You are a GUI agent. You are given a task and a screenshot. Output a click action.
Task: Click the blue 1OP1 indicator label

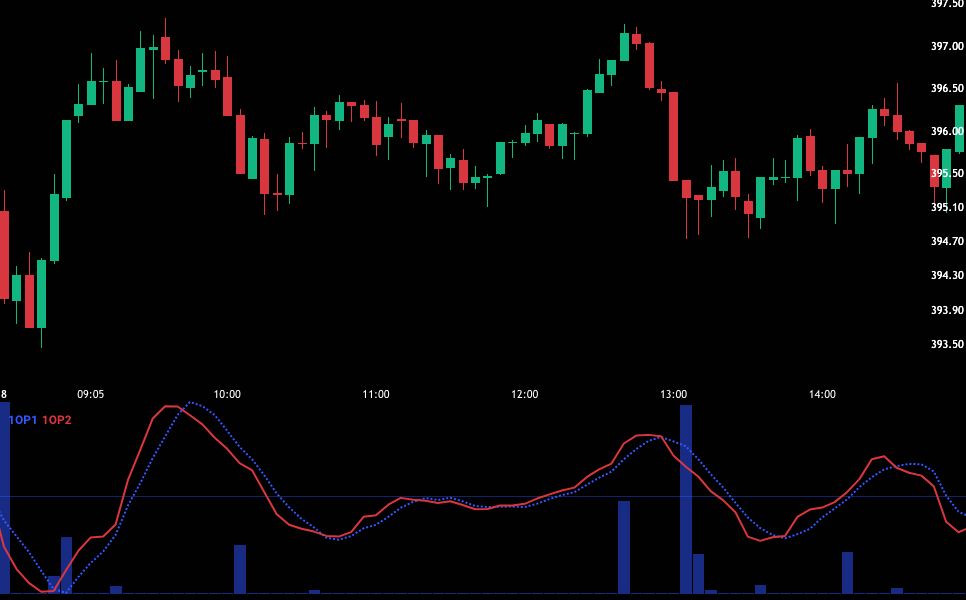pos(23,420)
